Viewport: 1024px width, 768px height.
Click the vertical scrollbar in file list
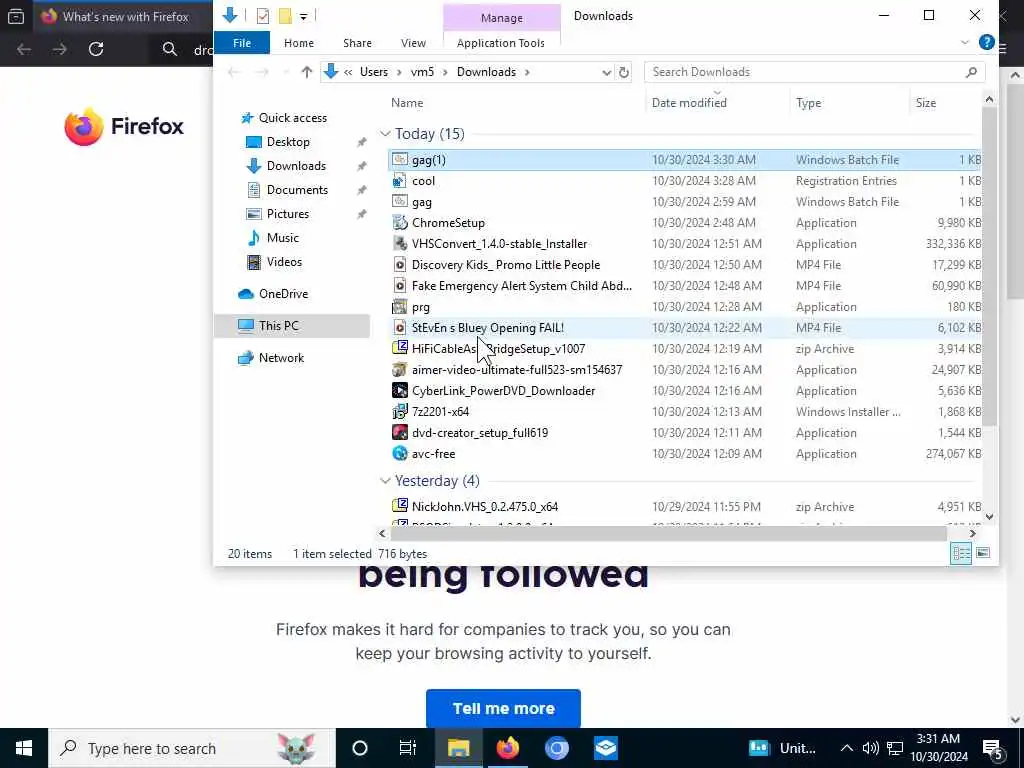(989, 267)
